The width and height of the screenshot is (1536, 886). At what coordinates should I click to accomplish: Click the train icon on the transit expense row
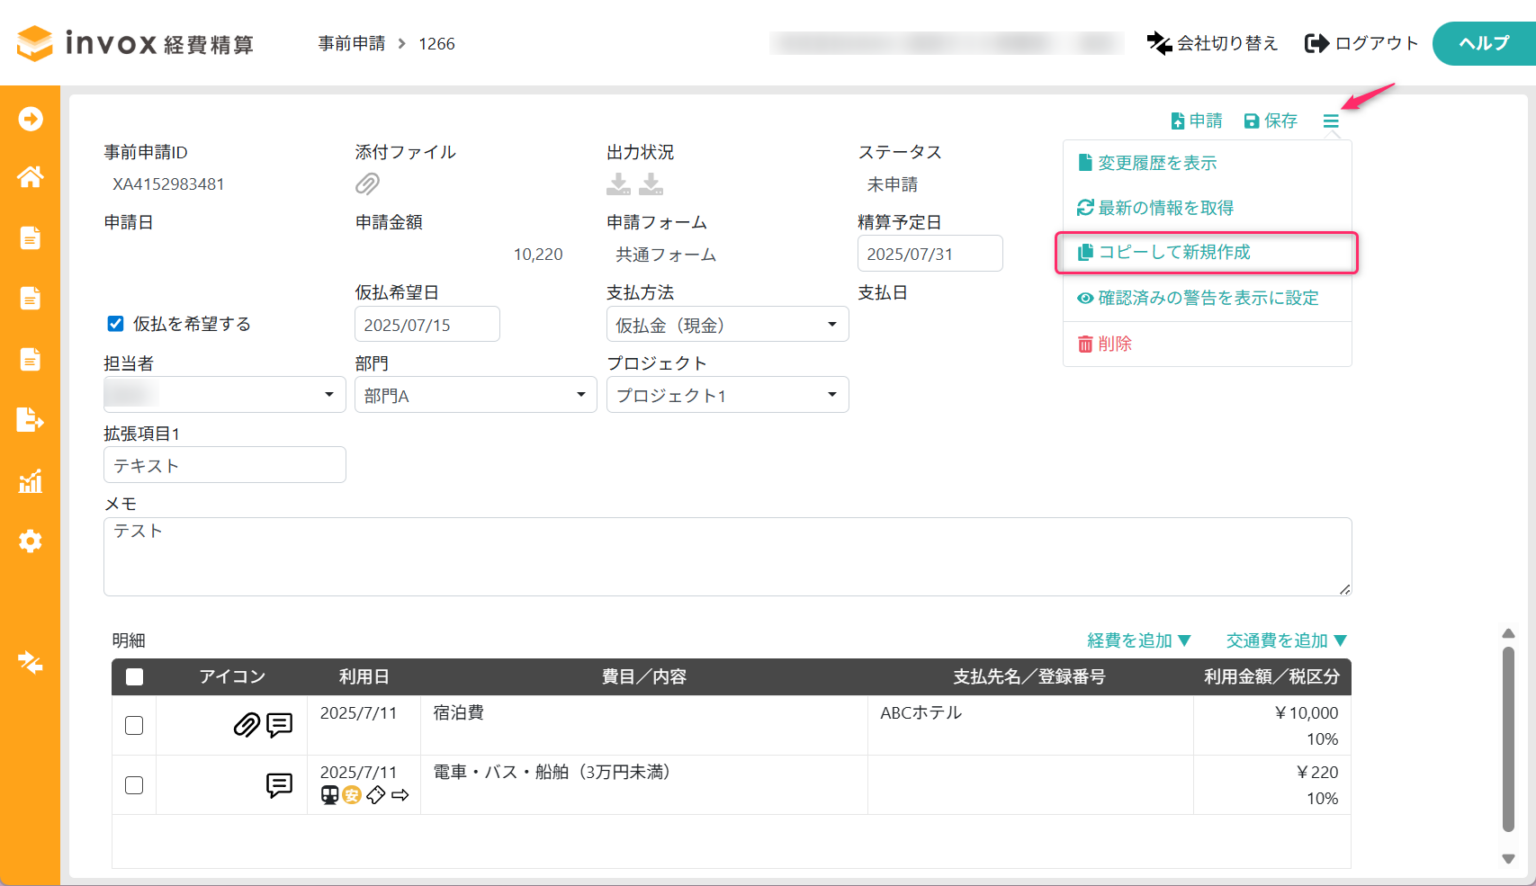(328, 795)
